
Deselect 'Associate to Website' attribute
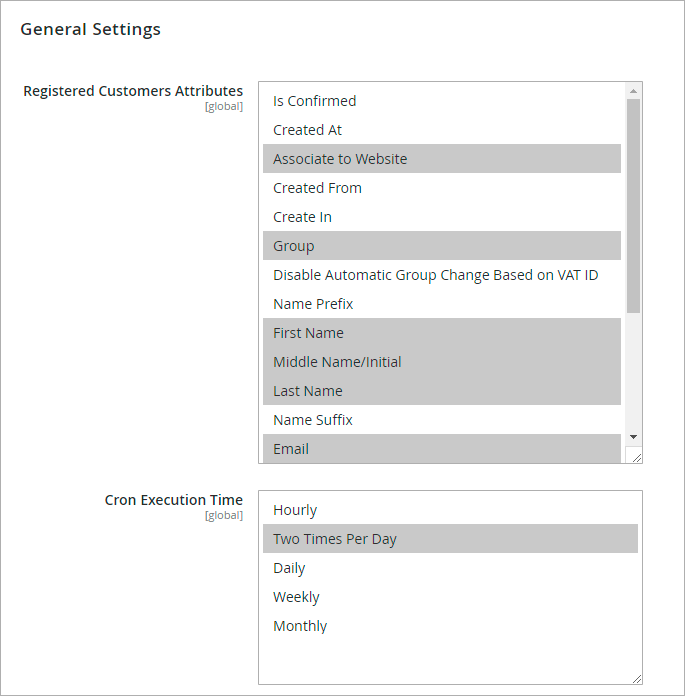[340, 159]
